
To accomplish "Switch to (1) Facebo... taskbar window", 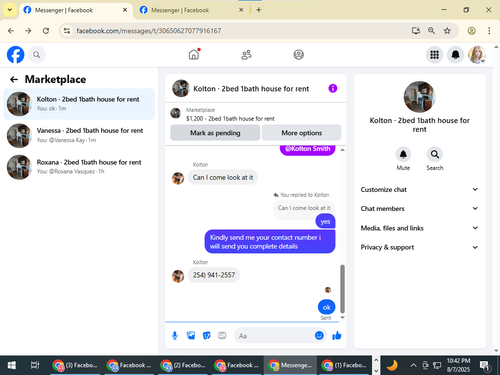I will (x=344, y=365).
